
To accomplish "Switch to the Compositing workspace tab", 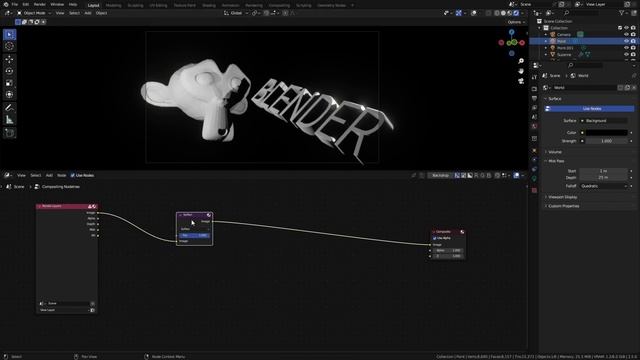I will [279, 5].
